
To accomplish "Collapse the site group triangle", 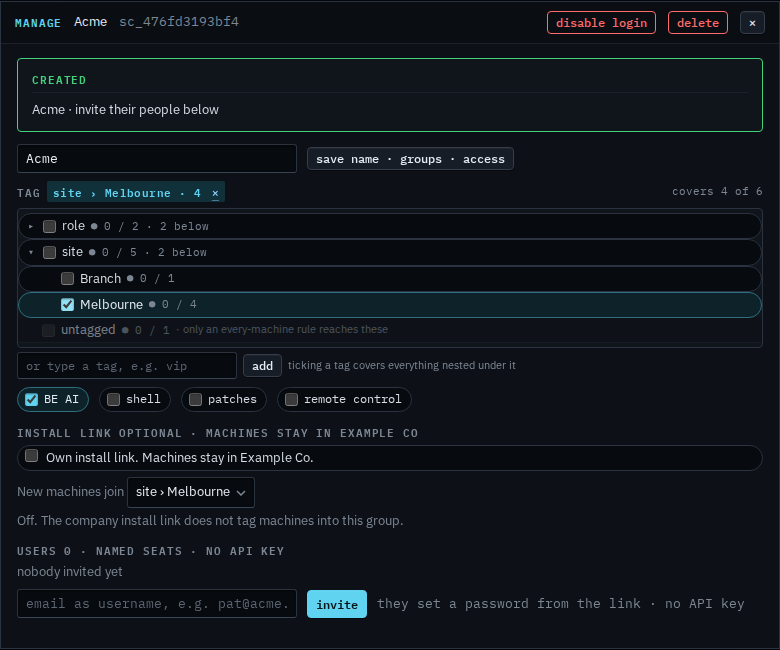I will click(x=31, y=252).
